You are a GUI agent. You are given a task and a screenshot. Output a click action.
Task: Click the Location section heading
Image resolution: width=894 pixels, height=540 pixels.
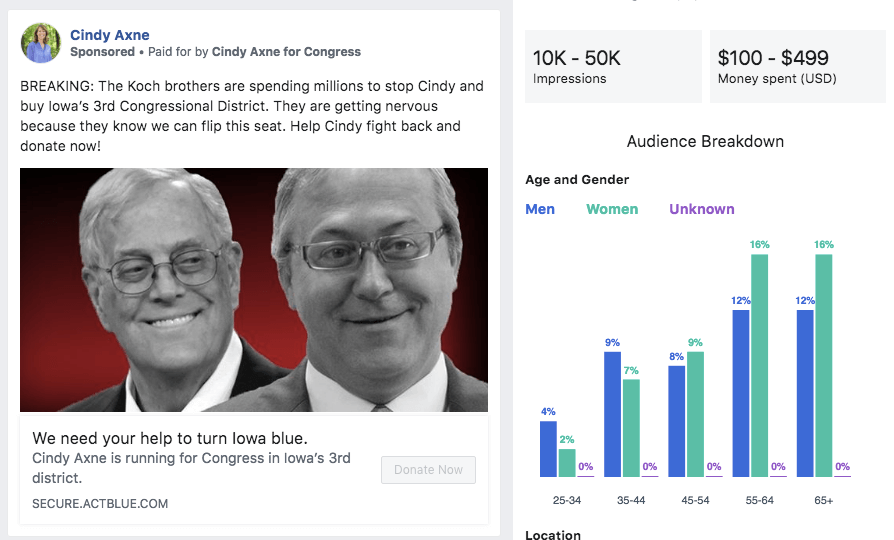tap(553, 534)
